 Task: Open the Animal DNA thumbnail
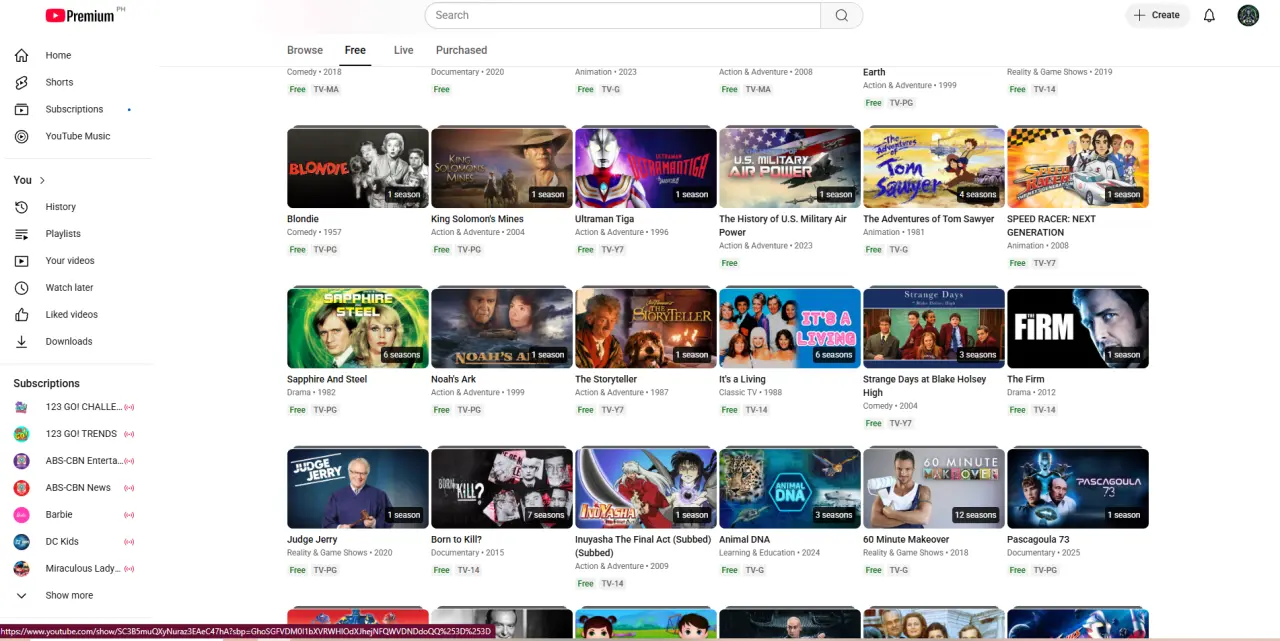click(790, 488)
